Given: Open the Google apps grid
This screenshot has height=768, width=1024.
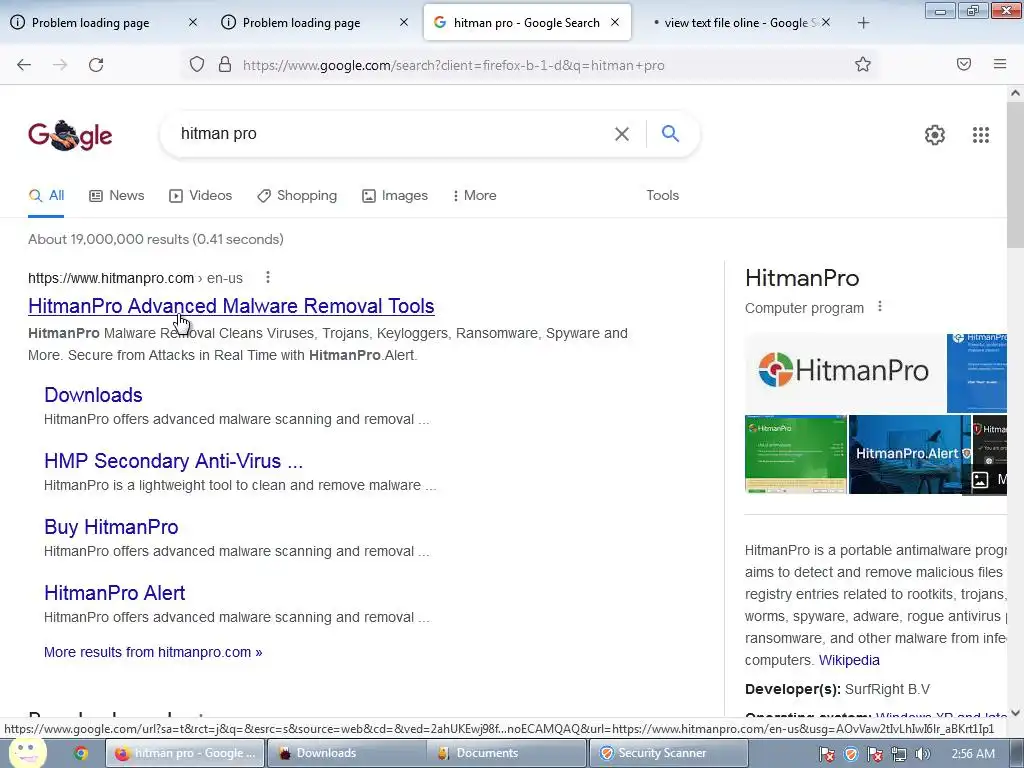Looking at the screenshot, I should pos(980,135).
